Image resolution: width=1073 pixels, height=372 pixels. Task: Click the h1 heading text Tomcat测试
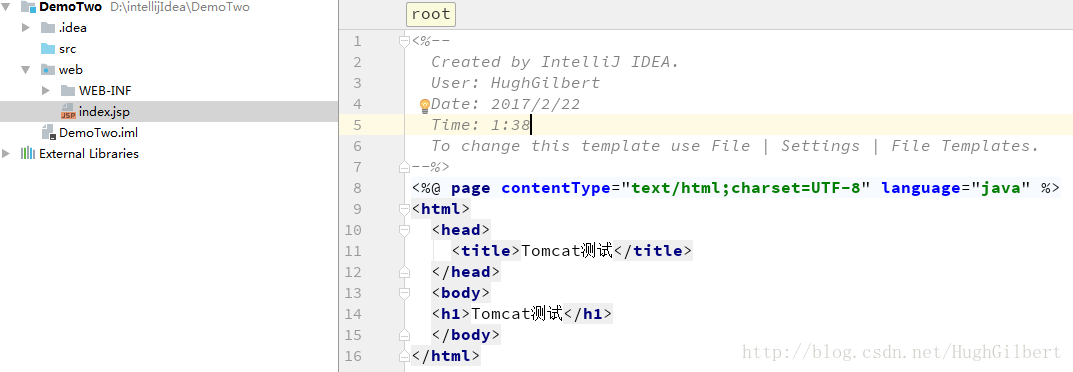[x=517, y=314]
